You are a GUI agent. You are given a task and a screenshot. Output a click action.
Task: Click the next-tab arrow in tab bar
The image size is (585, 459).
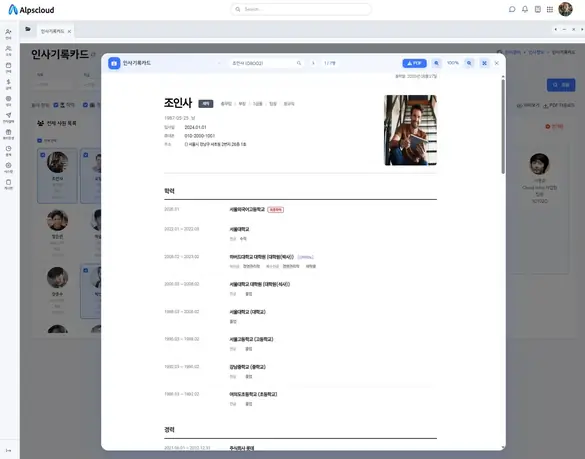[x=582, y=29]
